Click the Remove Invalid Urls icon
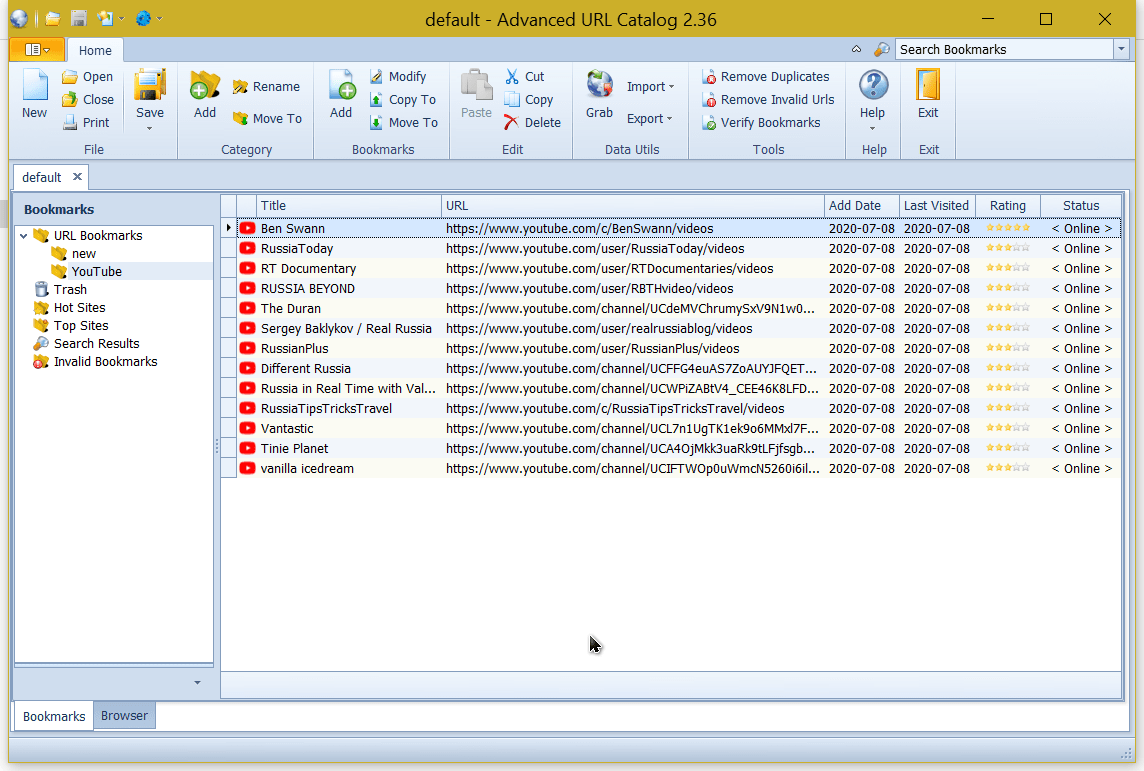The image size is (1144, 771). click(x=711, y=99)
